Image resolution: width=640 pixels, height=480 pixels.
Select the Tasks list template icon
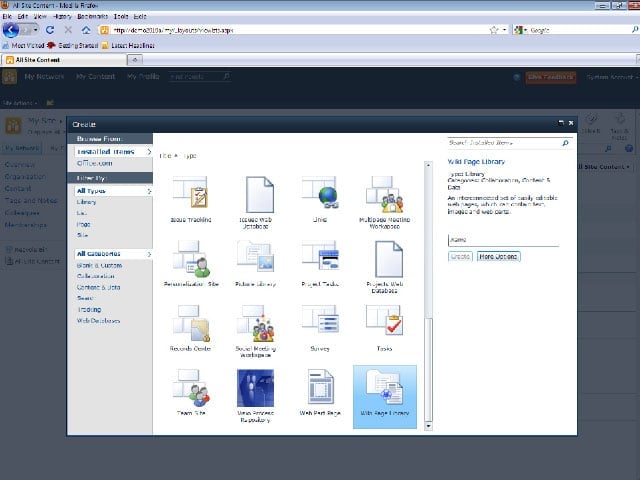(384, 320)
